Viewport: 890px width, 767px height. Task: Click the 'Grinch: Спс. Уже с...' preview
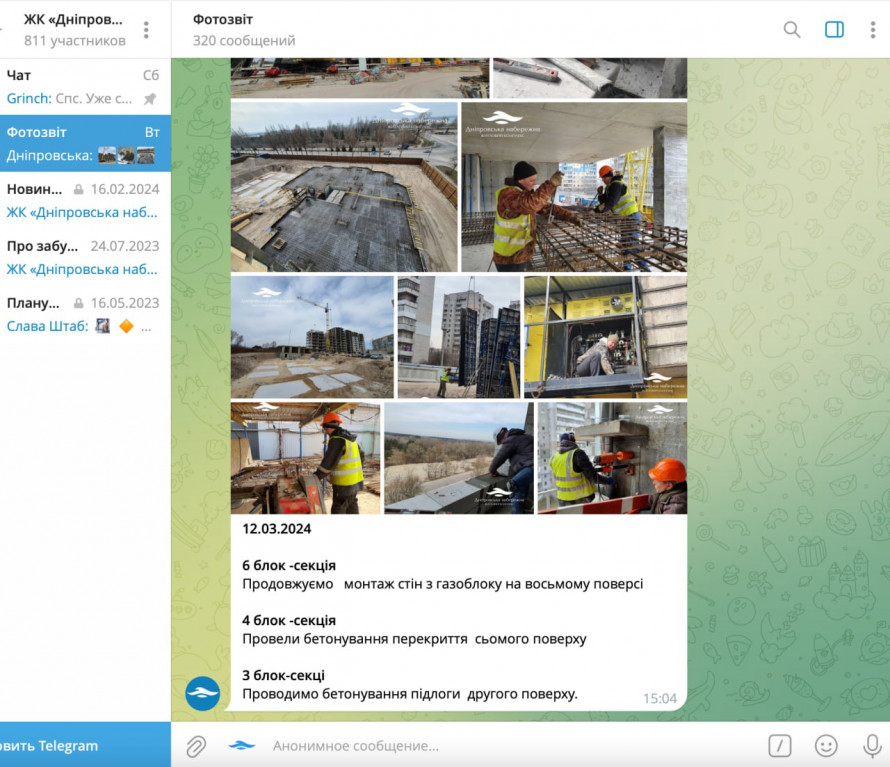coord(69,99)
